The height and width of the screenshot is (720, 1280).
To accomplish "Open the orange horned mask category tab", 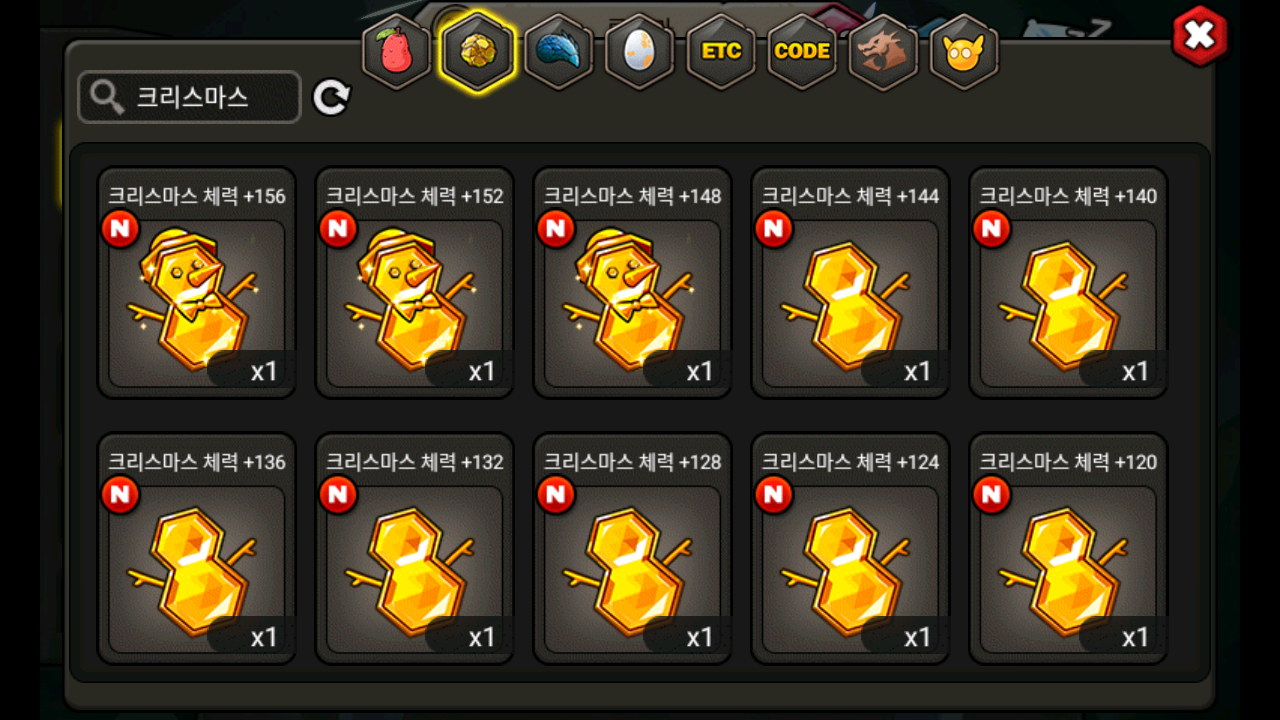I will pos(964,51).
